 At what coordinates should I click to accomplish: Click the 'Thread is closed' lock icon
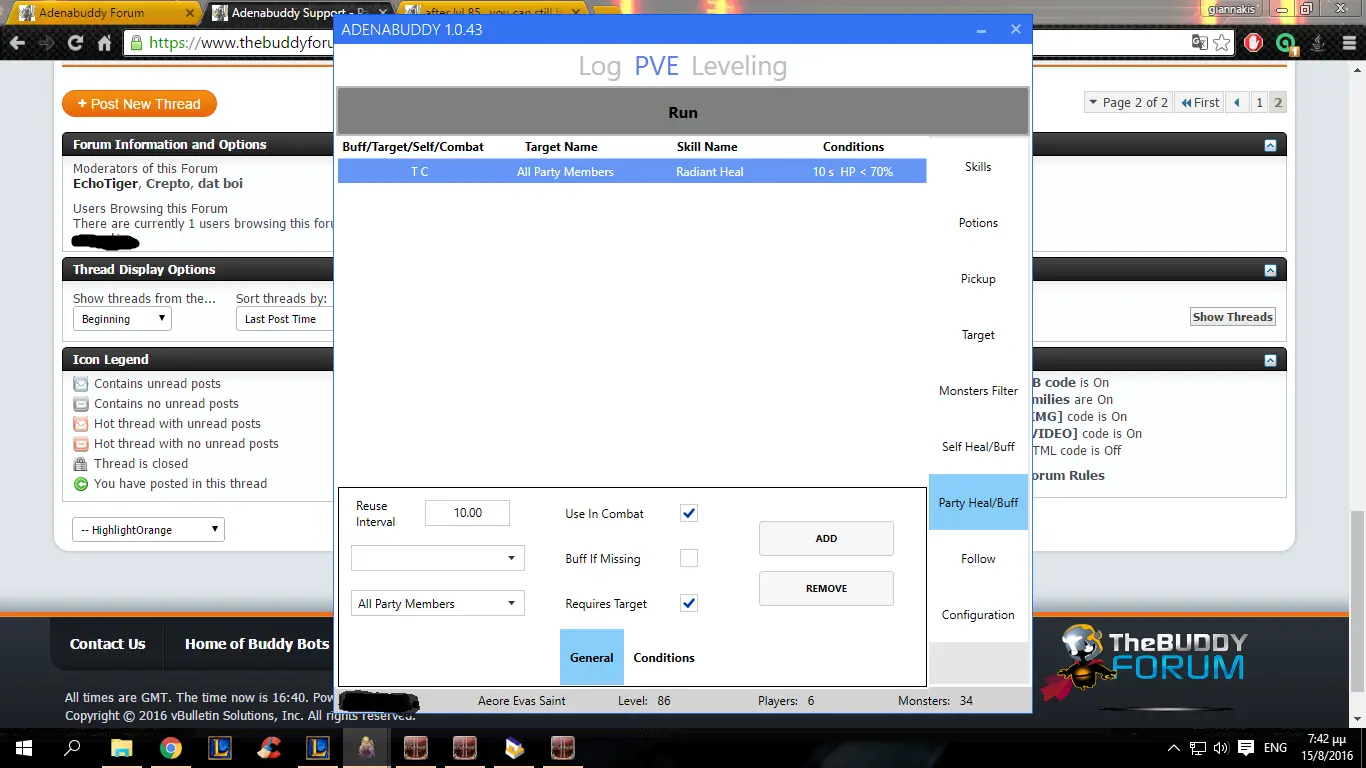click(81, 464)
